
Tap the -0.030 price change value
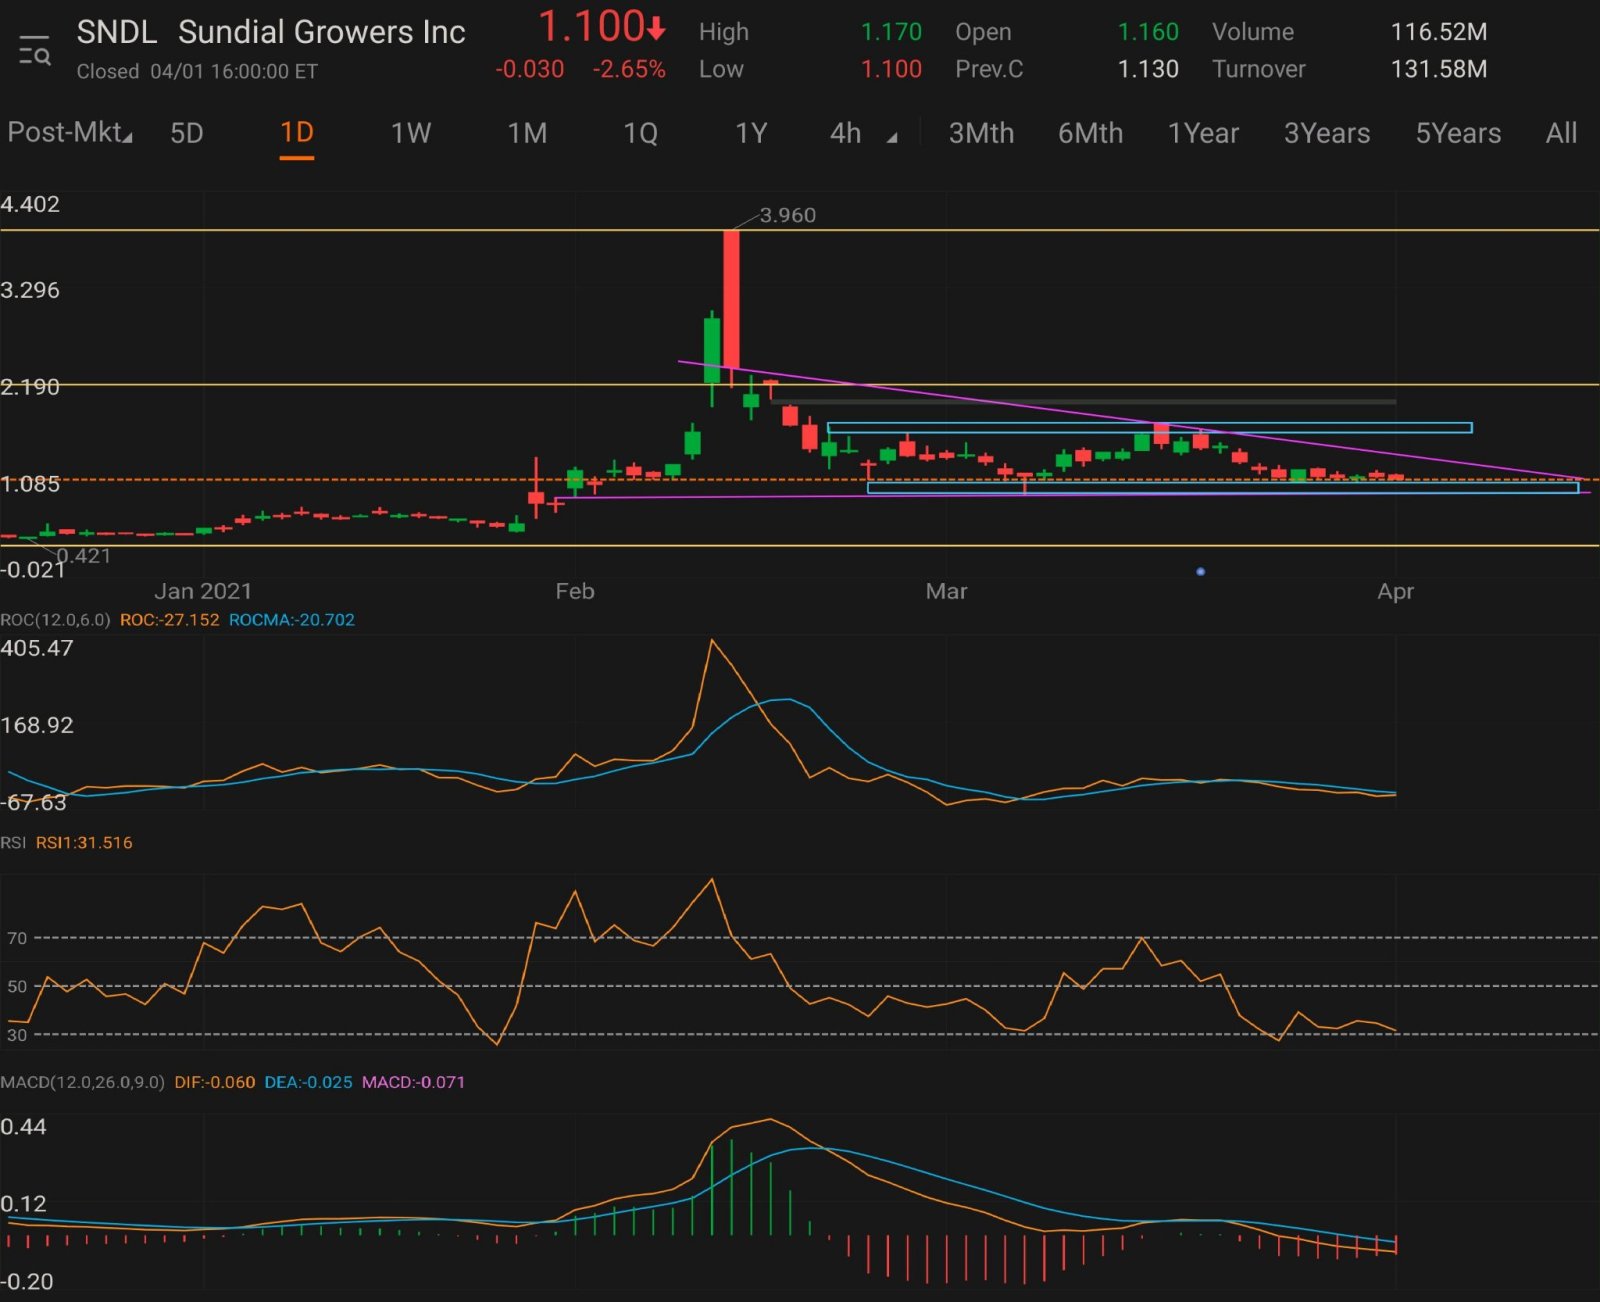[530, 69]
